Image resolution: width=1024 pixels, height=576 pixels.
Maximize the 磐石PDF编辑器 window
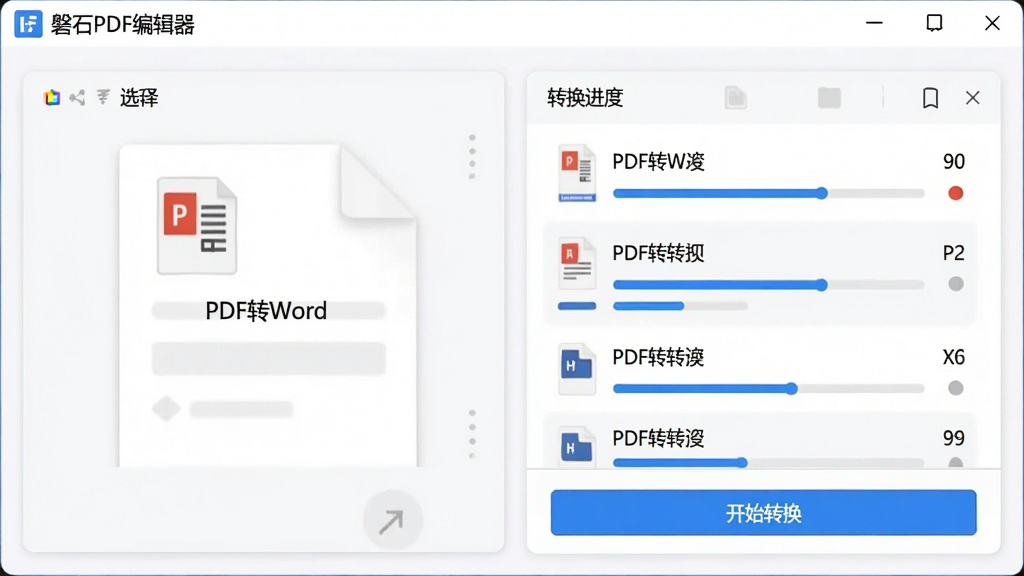point(935,24)
